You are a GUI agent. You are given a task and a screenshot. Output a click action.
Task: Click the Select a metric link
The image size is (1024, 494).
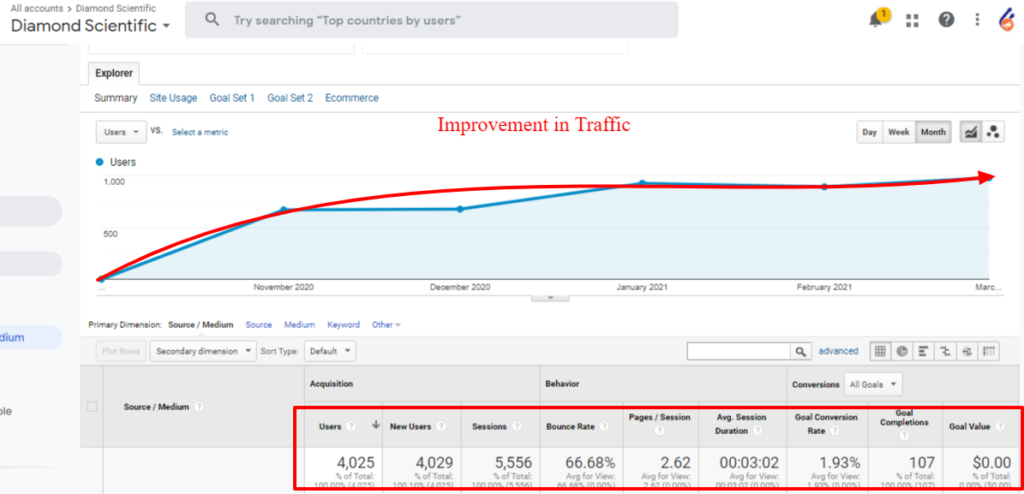tap(200, 132)
